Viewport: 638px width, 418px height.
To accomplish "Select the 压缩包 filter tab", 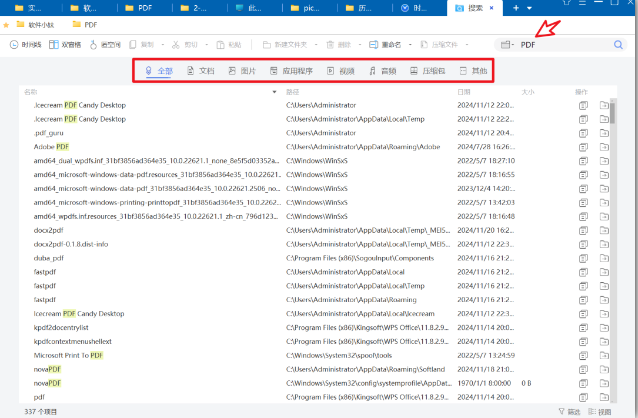I will 428,71.
